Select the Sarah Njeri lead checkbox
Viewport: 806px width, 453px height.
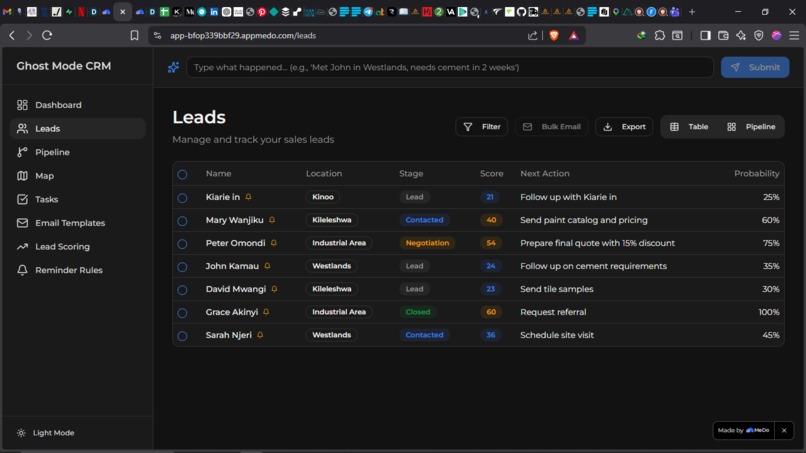click(x=182, y=336)
